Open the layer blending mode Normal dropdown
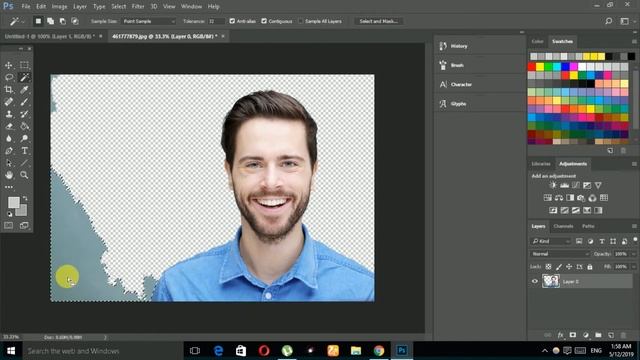 [560, 254]
